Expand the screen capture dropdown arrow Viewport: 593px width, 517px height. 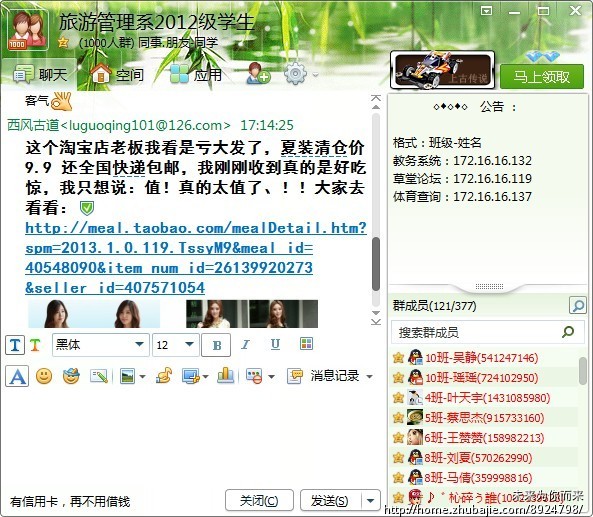pyautogui.click(x=205, y=377)
